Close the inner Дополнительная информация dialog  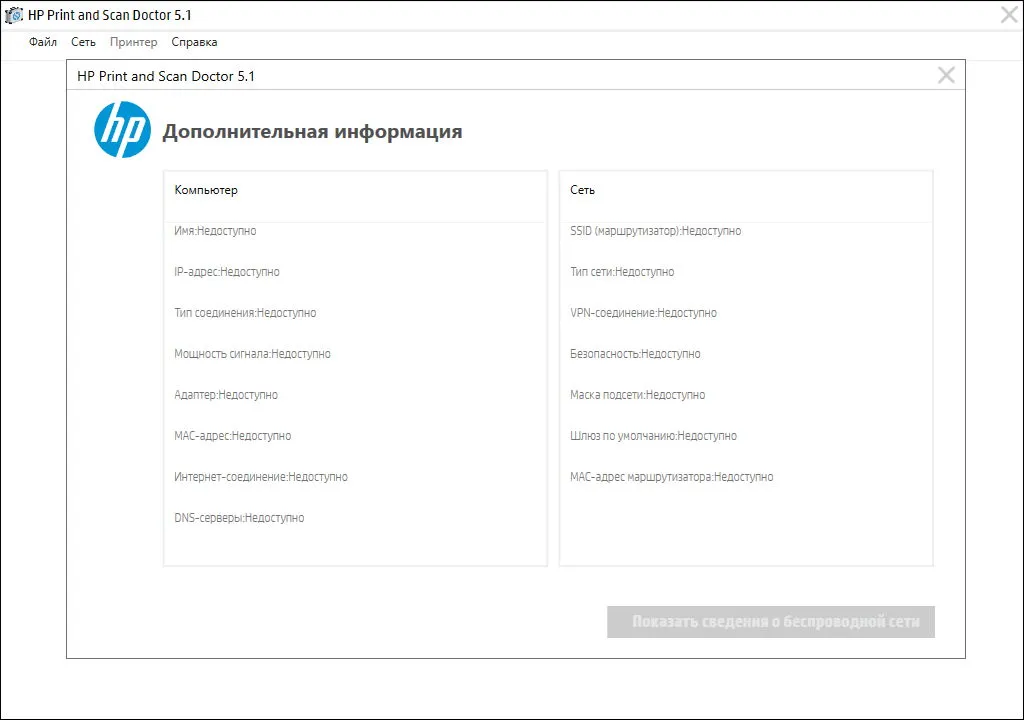(946, 75)
